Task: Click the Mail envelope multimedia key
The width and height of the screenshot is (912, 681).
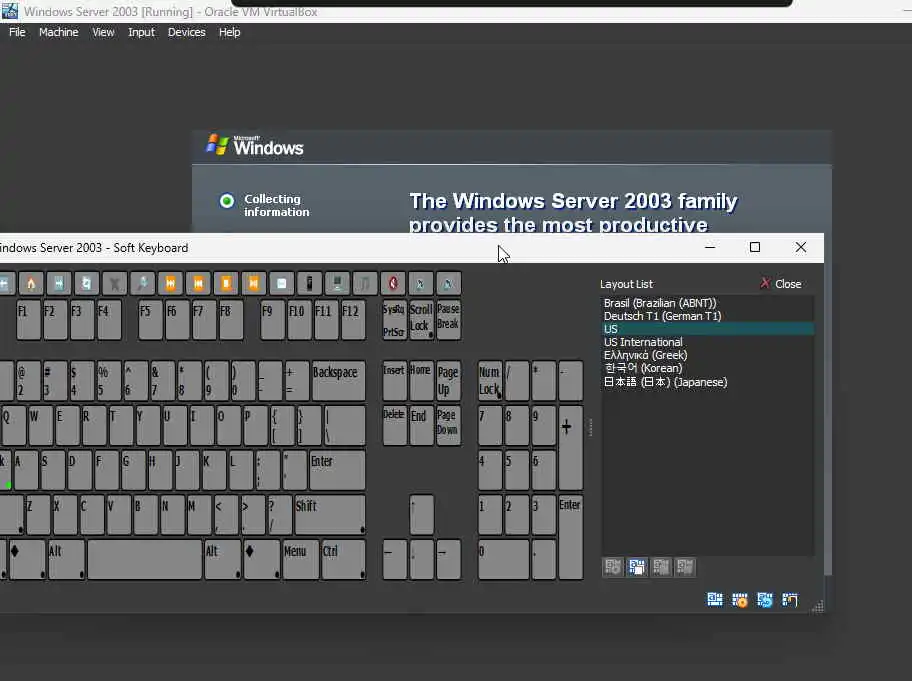Action: [x=282, y=283]
